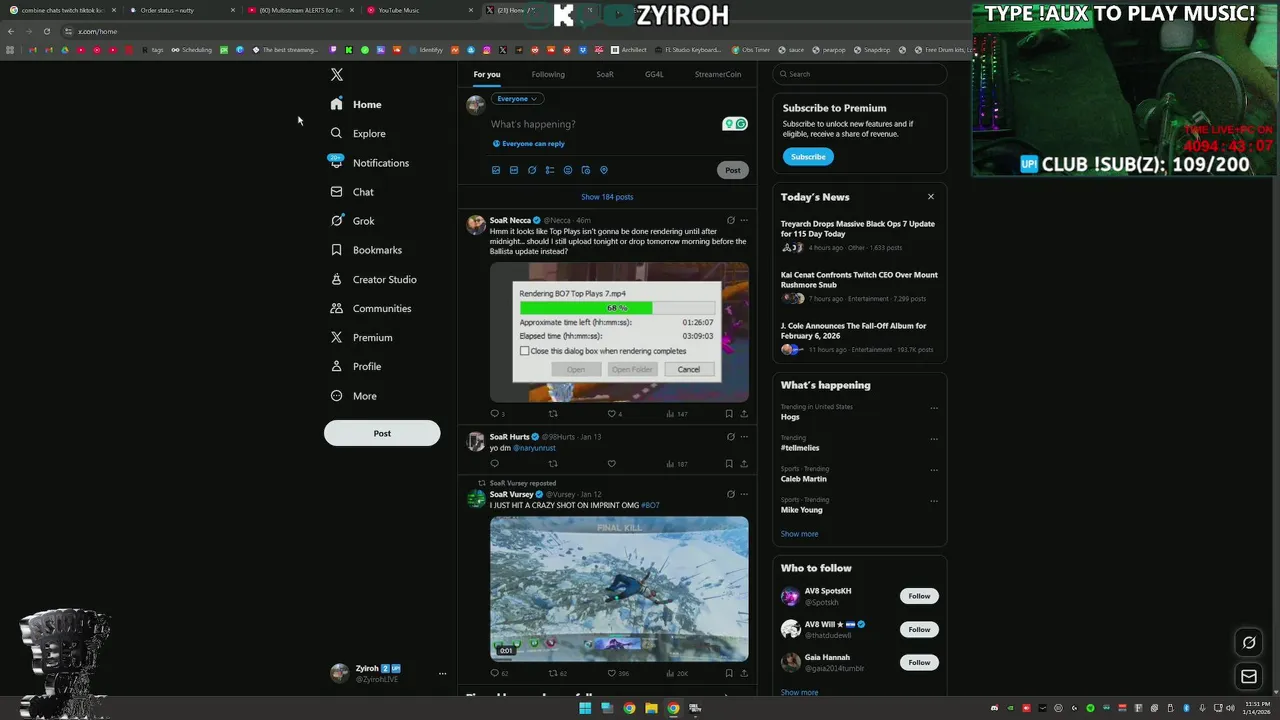The image size is (1280, 720).
Task: Subscribe to Premium
Action: [808, 157]
